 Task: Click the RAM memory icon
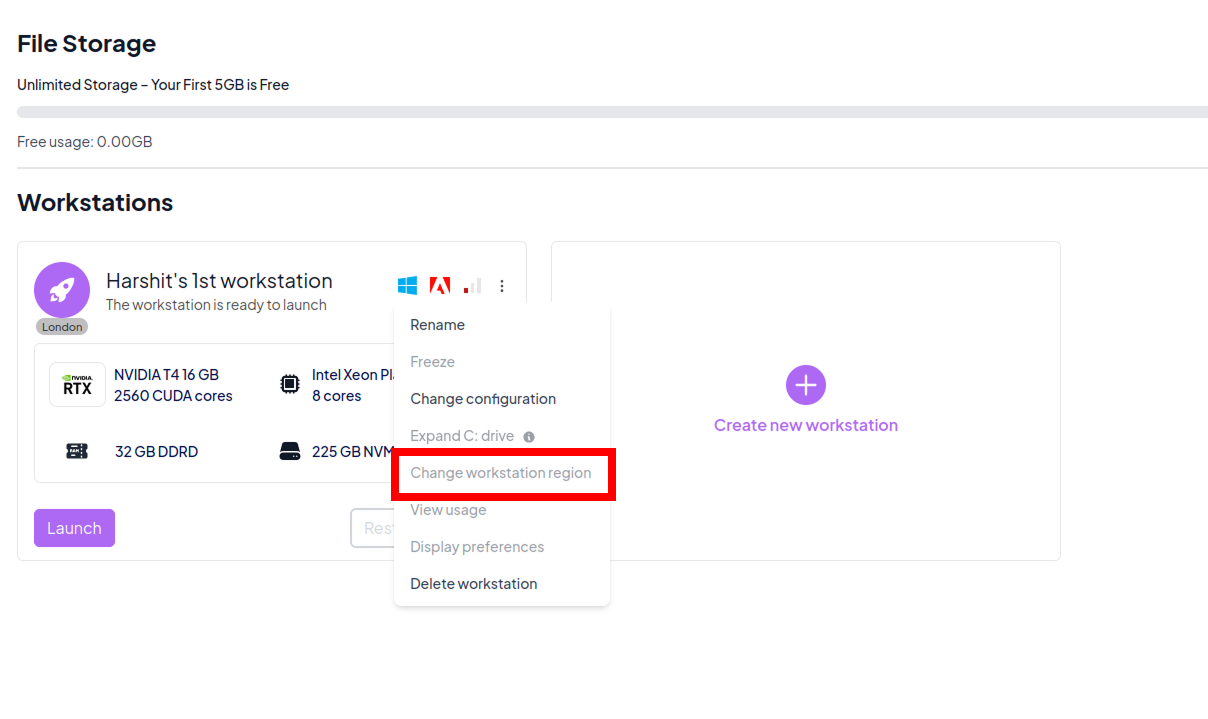click(77, 451)
